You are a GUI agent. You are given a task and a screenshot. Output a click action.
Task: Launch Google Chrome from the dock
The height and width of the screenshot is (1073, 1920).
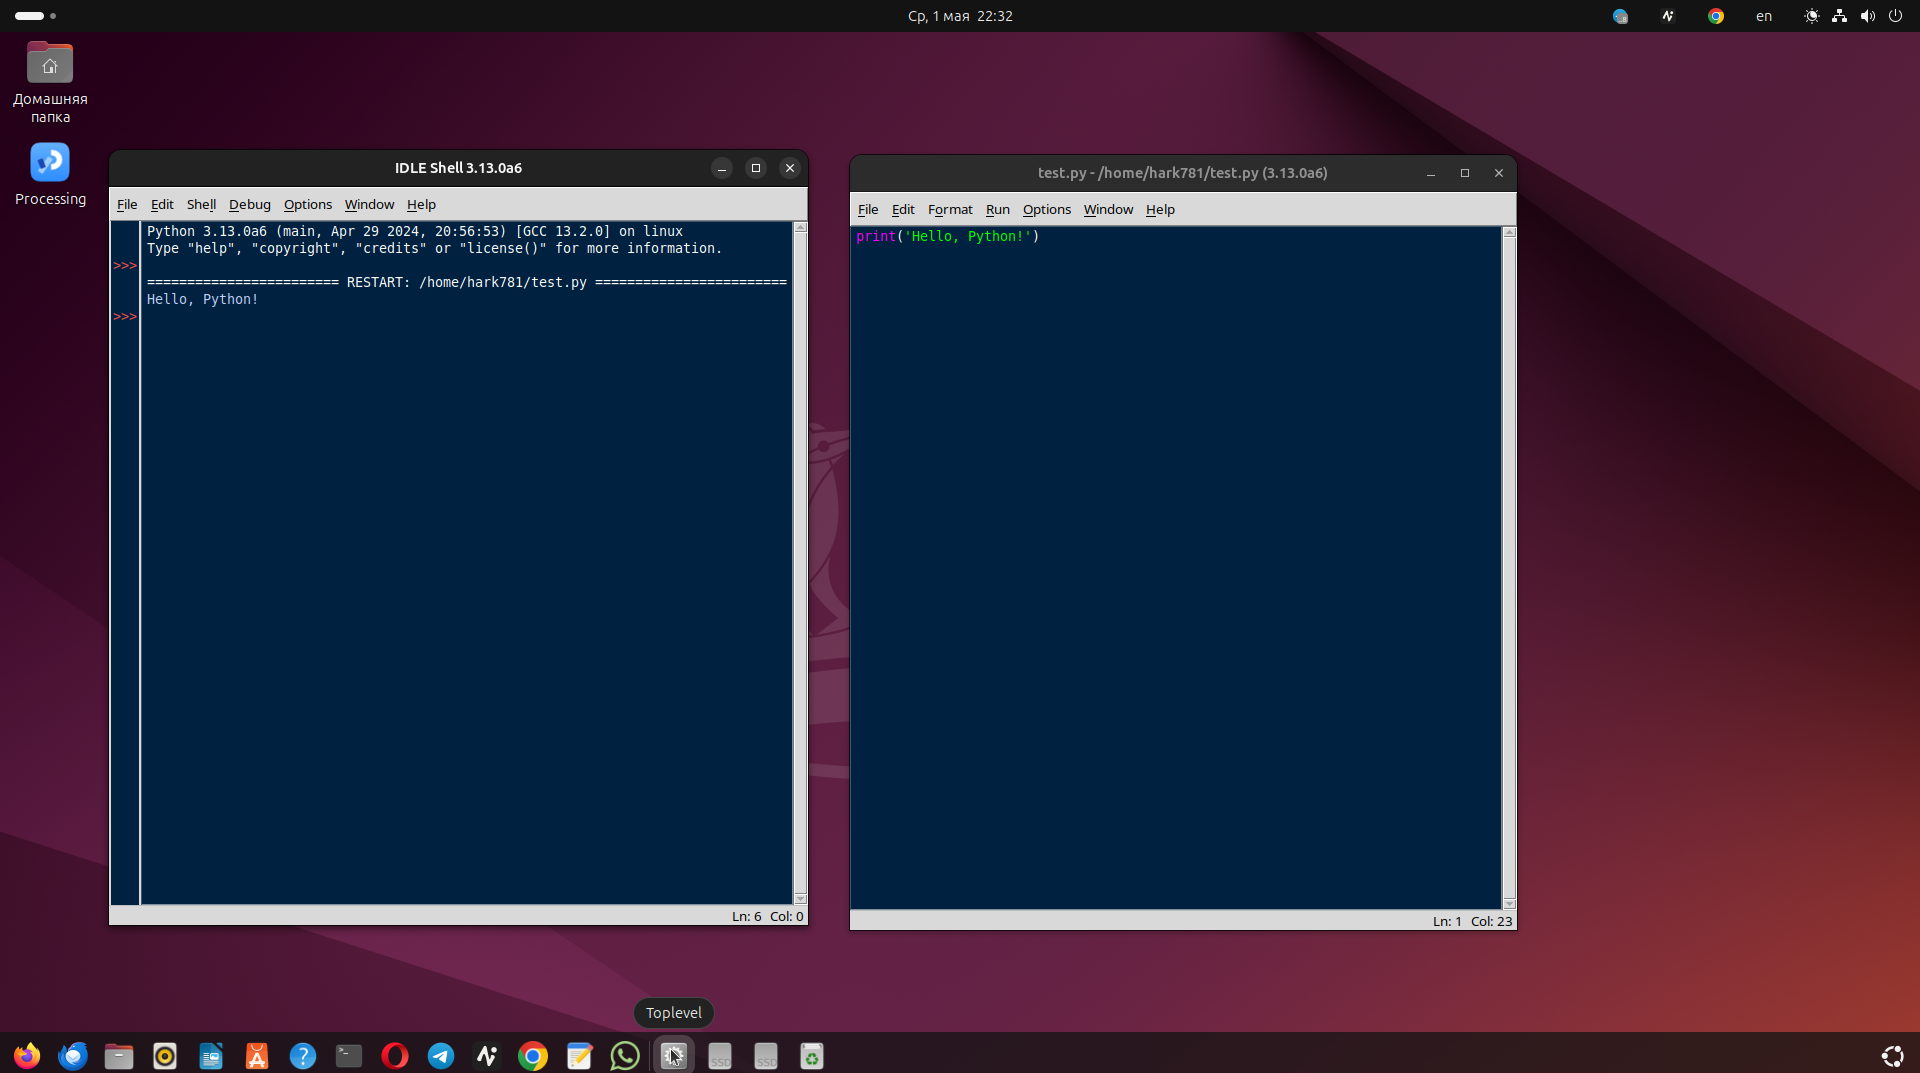533,1056
